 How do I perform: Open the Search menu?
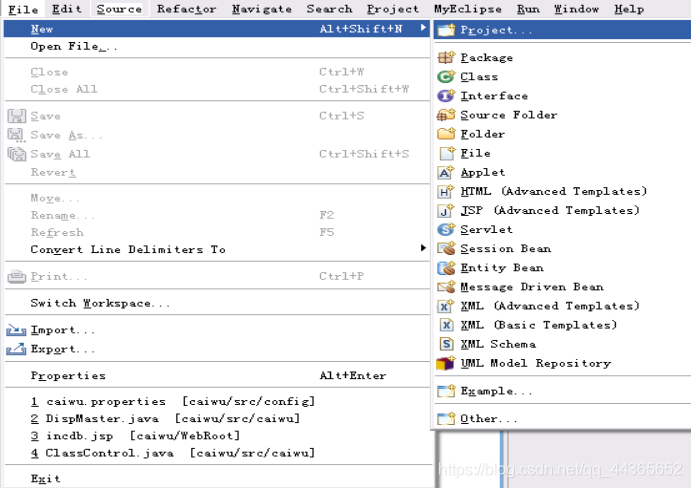(329, 9)
